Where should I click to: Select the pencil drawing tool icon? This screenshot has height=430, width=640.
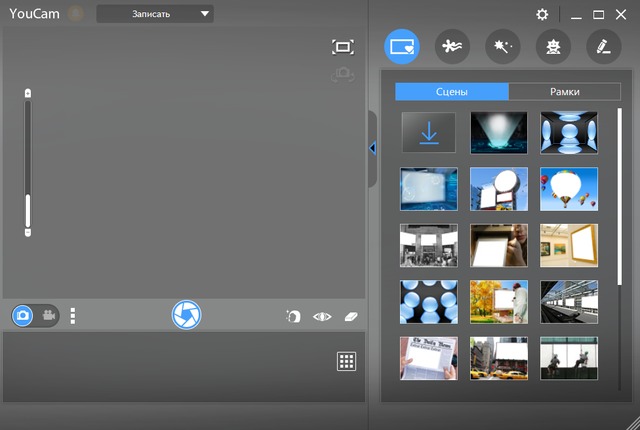pyautogui.click(x=600, y=46)
